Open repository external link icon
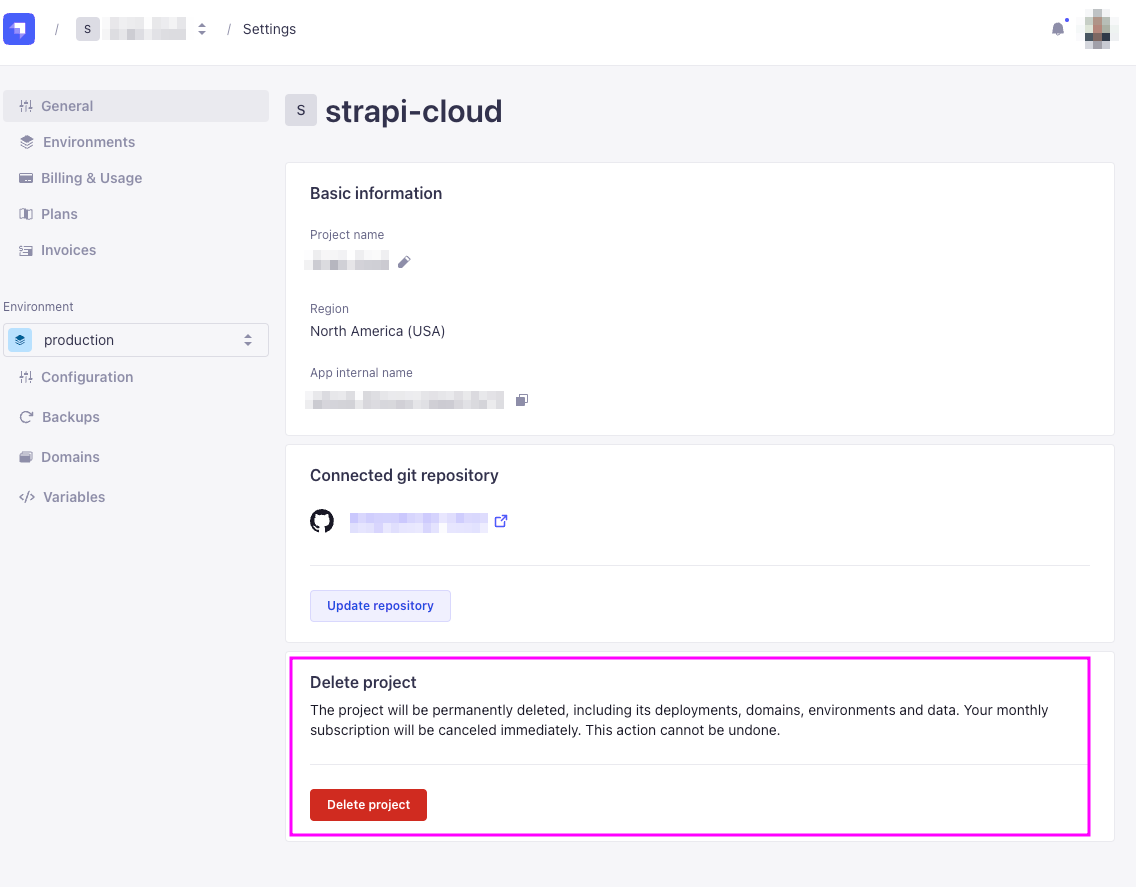The height and width of the screenshot is (887, 1136). (501, 521)
